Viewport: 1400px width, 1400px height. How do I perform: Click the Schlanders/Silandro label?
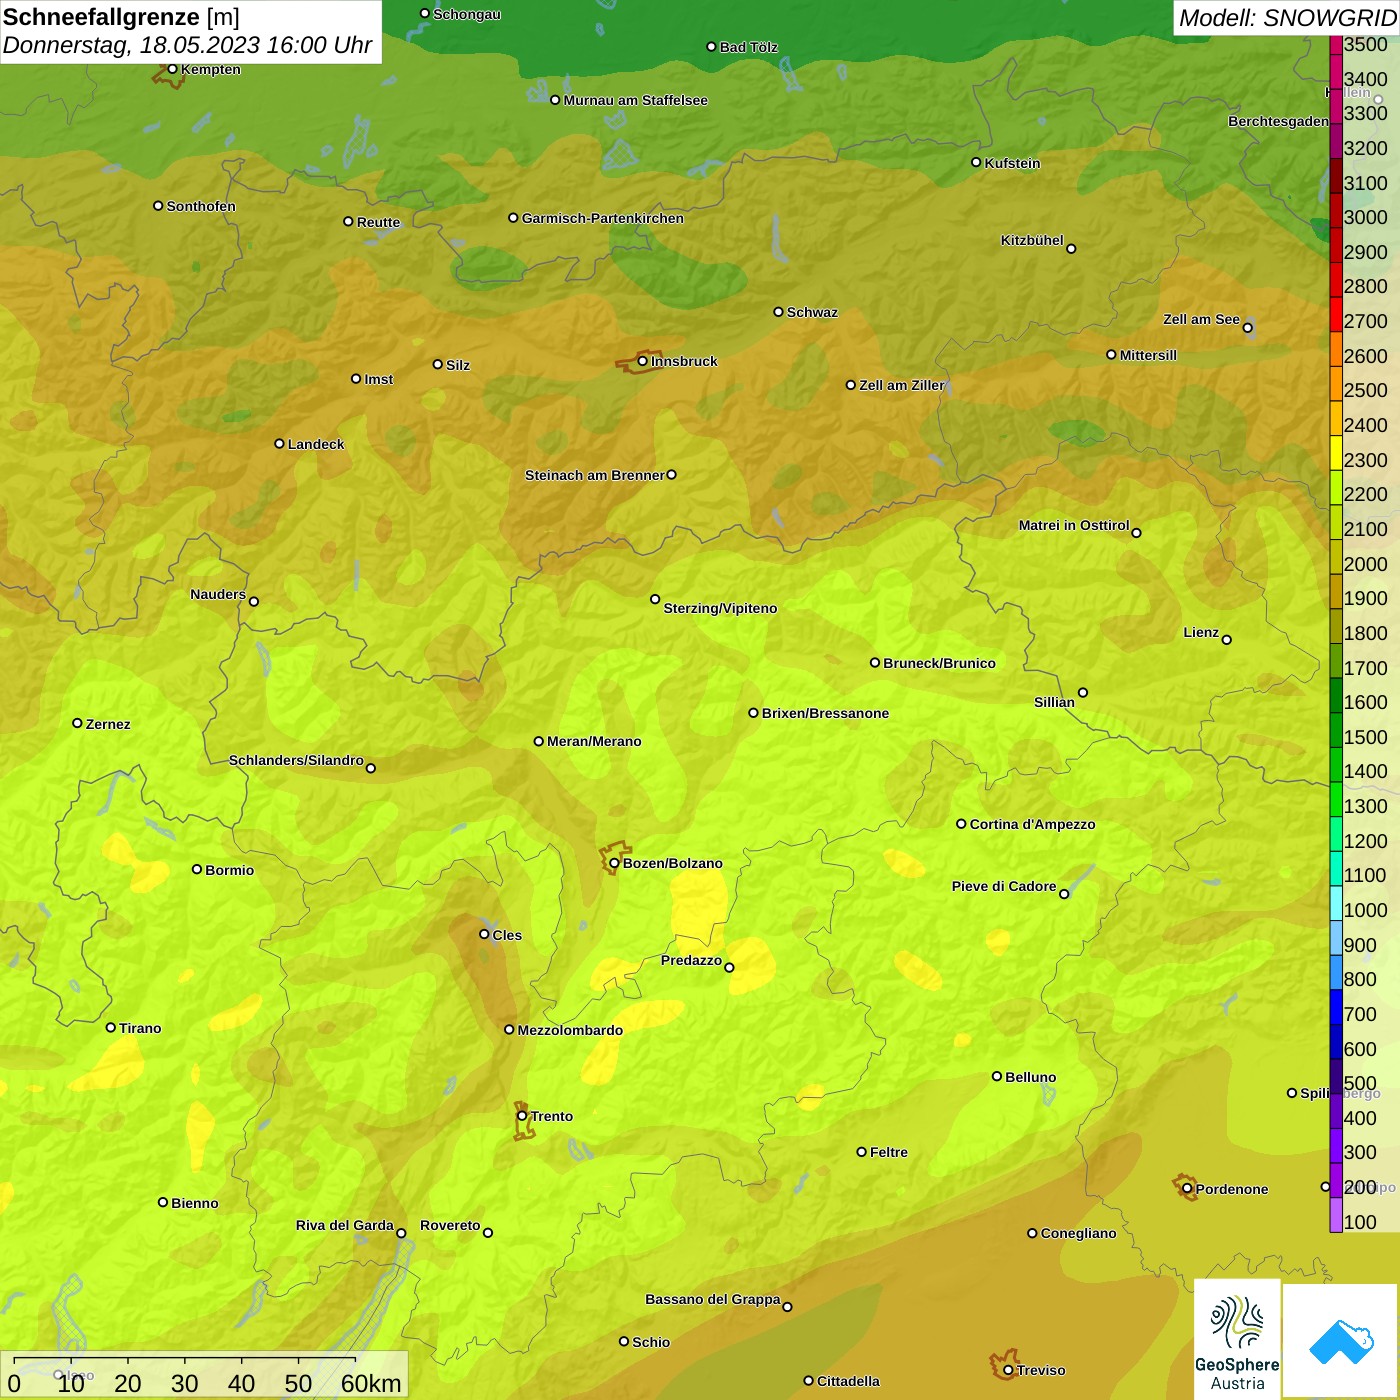296,760
